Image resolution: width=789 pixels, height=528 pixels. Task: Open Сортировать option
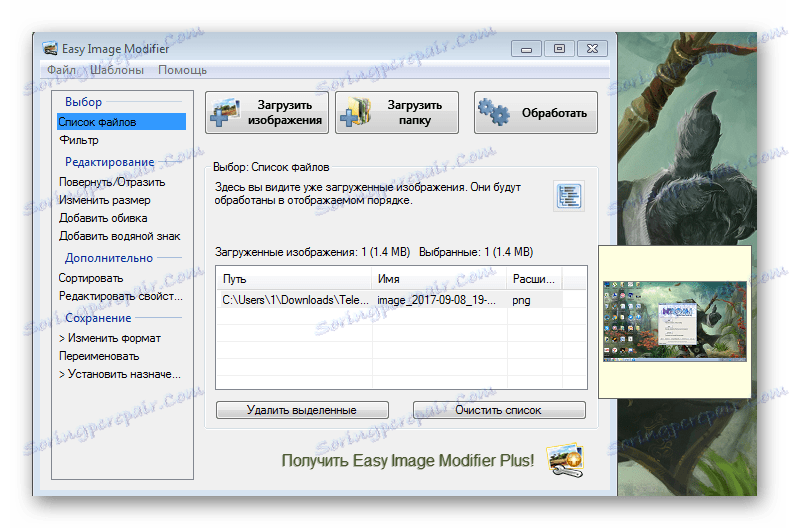click(91, 278)
